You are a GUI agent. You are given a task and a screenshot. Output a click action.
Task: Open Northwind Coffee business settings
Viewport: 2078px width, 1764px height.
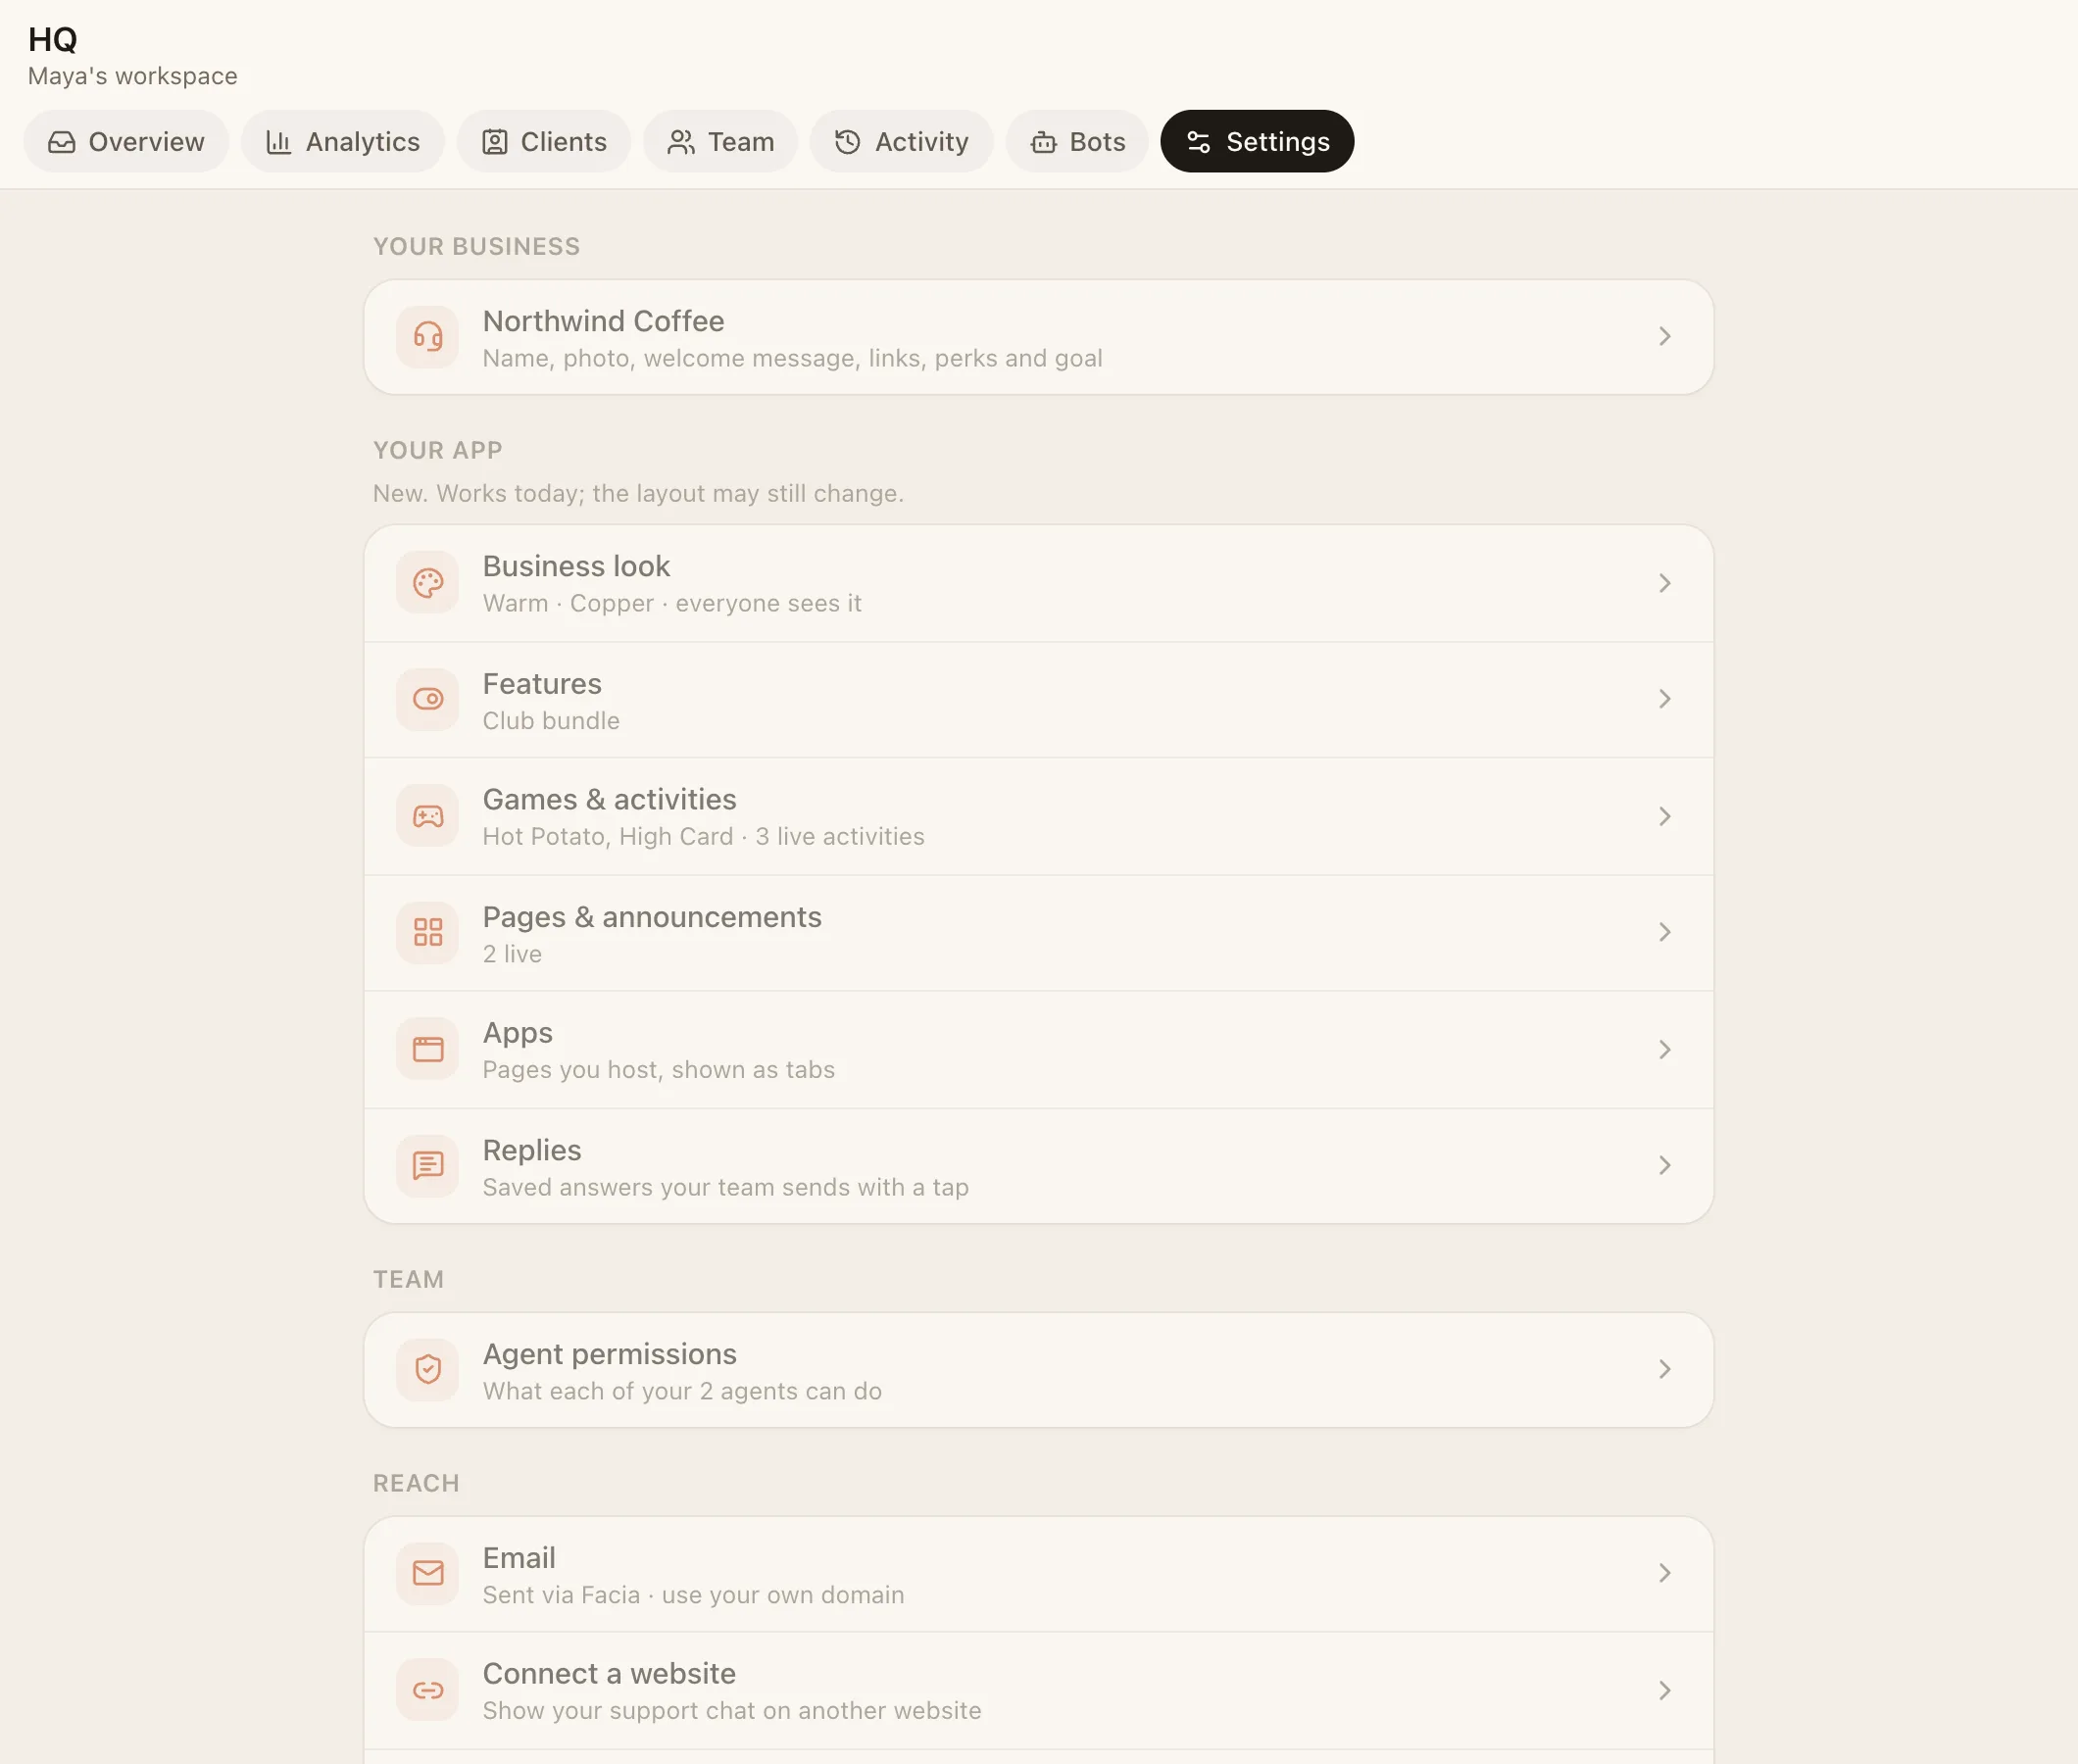point(1038,337)
